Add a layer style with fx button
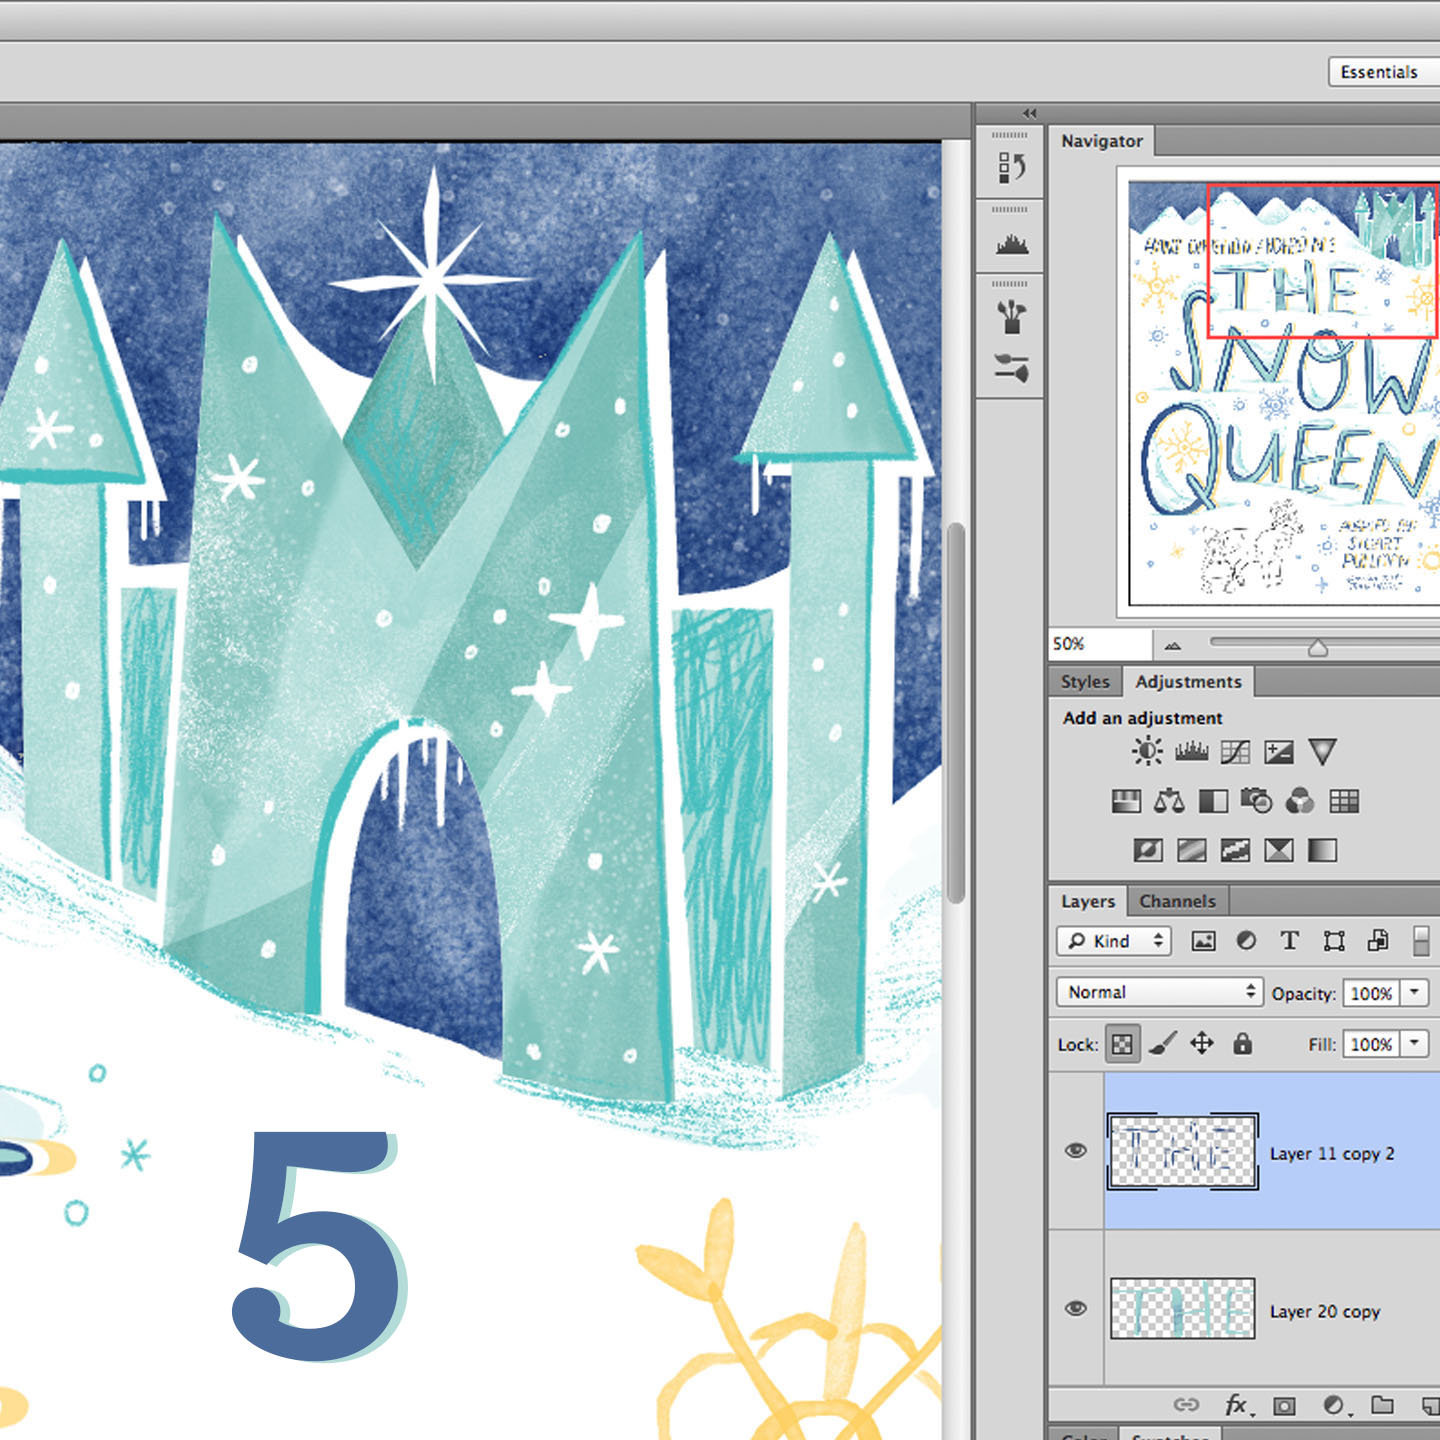Viewport: 1440px width, 1440px height. (x=1239, y=1405)
